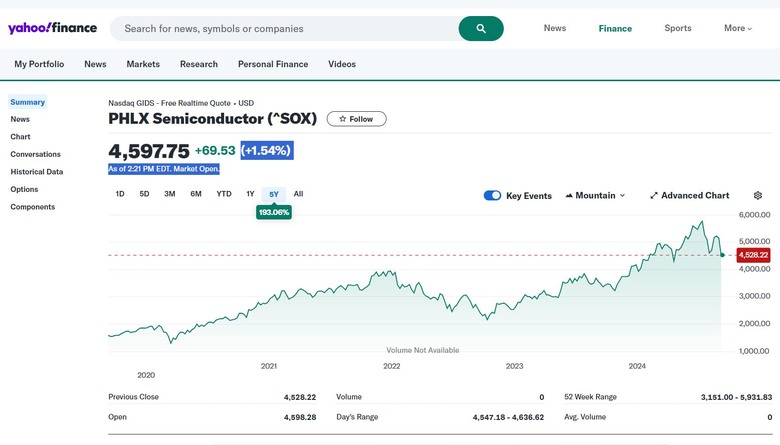780x445 pixels.
Task: Open Historical Data in sidebar
Action: (x=37, y=172)
